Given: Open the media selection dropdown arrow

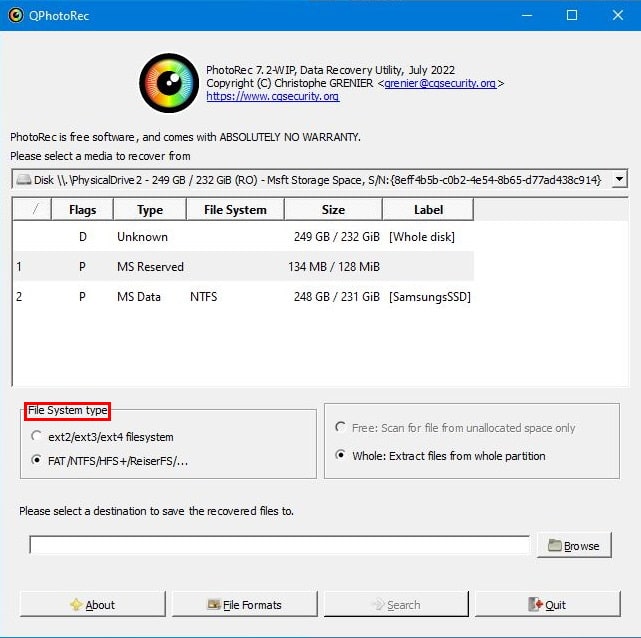Looking at the screenshot, I should tap(619, 179).
